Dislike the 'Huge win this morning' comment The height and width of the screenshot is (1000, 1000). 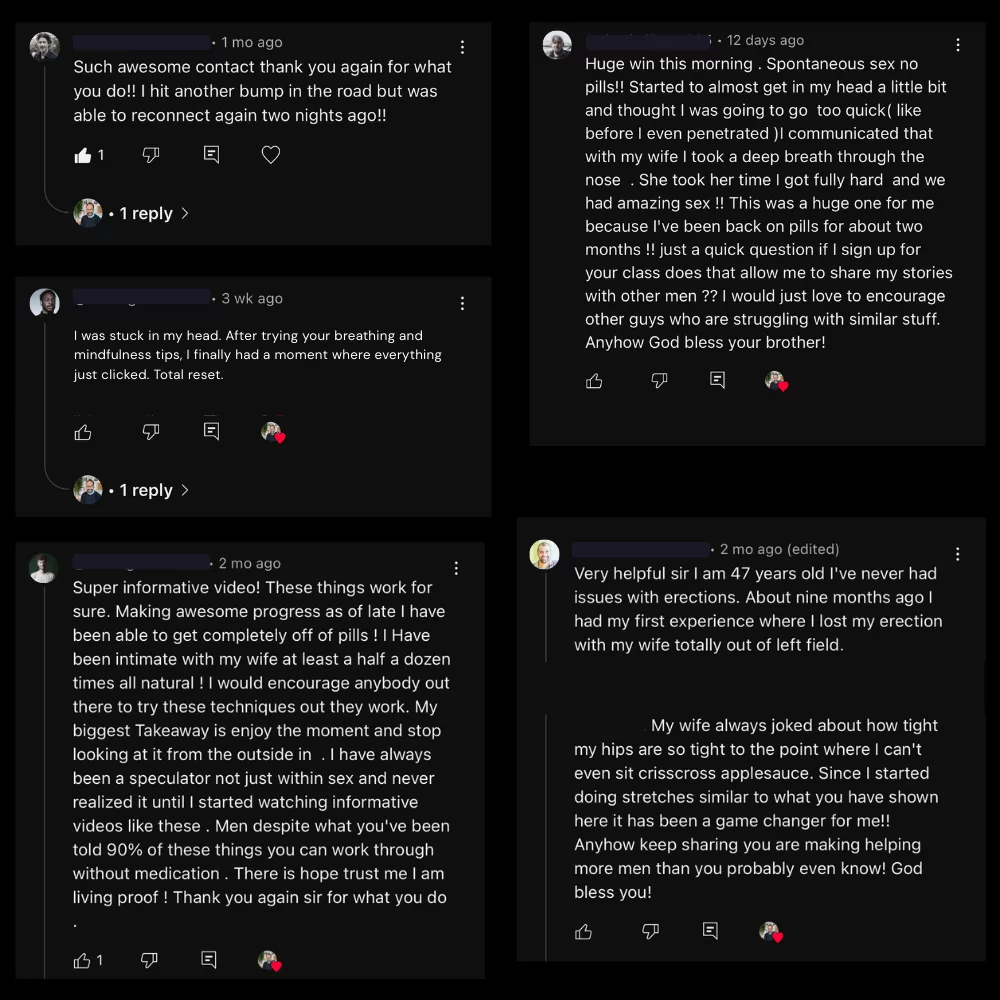coord(659,381)
